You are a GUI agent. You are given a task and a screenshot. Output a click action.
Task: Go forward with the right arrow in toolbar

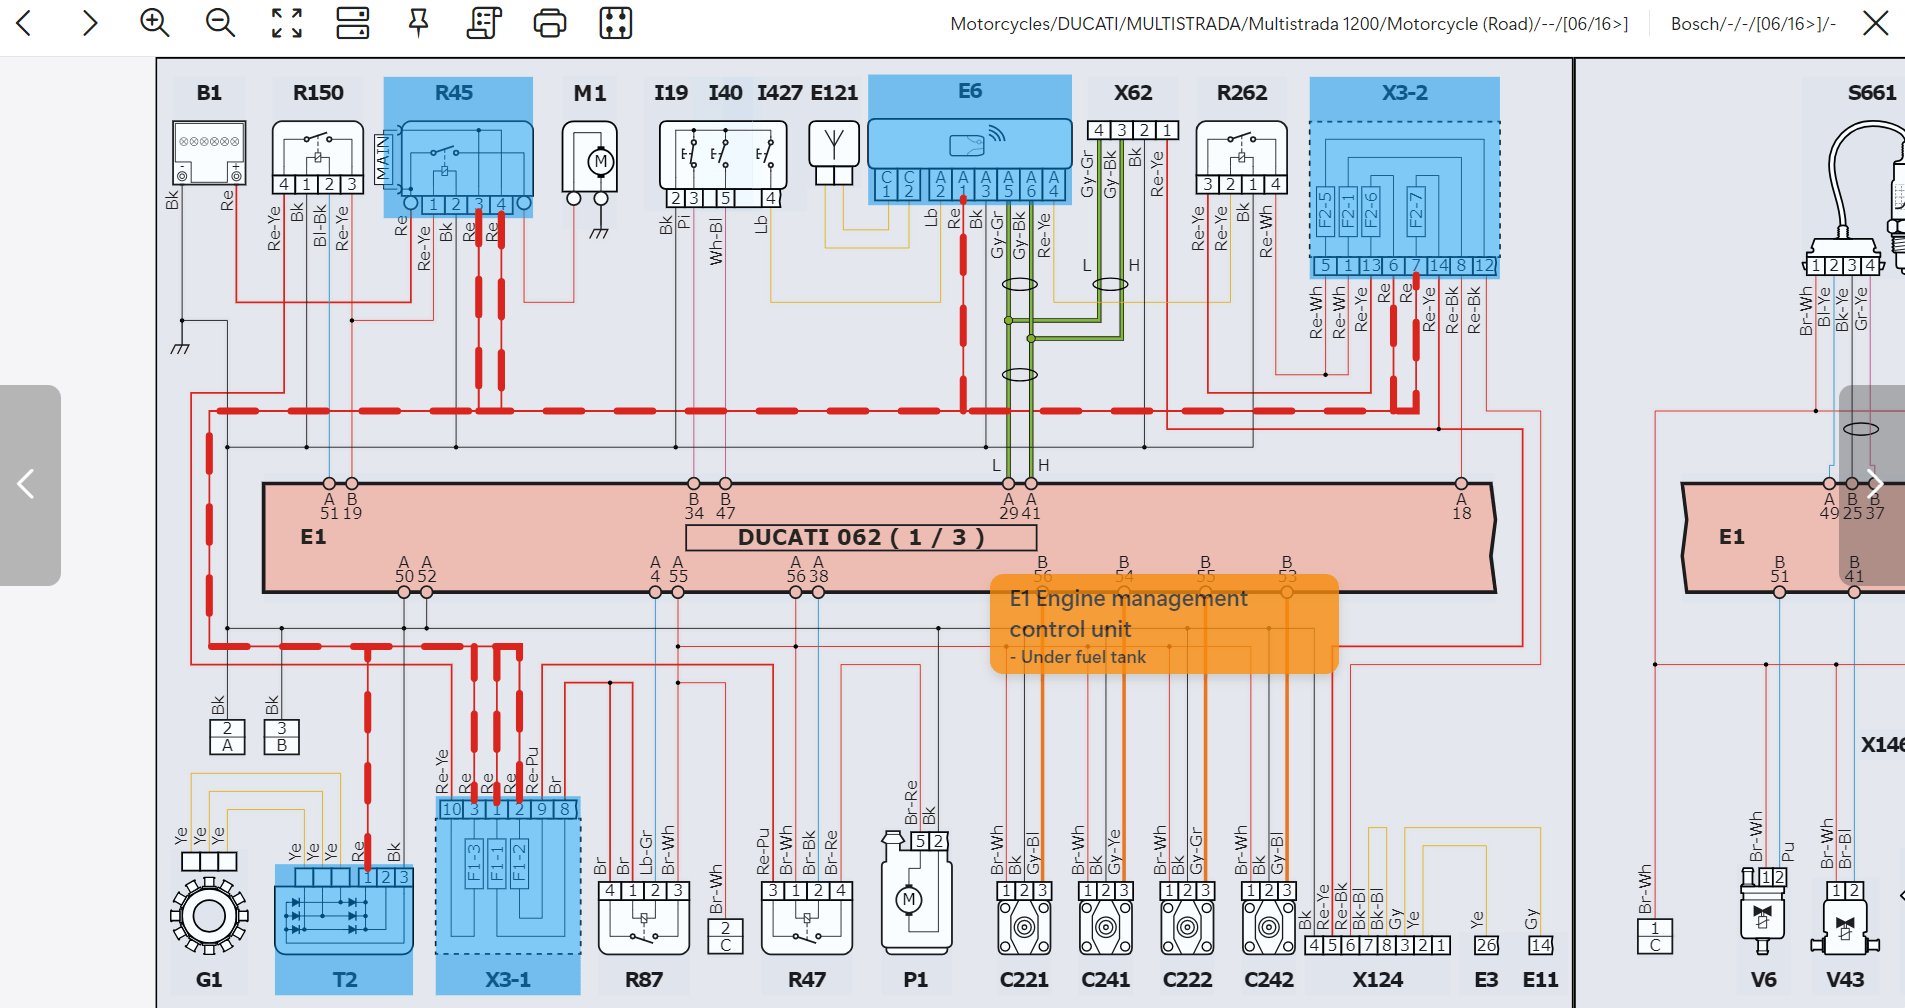click(90, 23)
